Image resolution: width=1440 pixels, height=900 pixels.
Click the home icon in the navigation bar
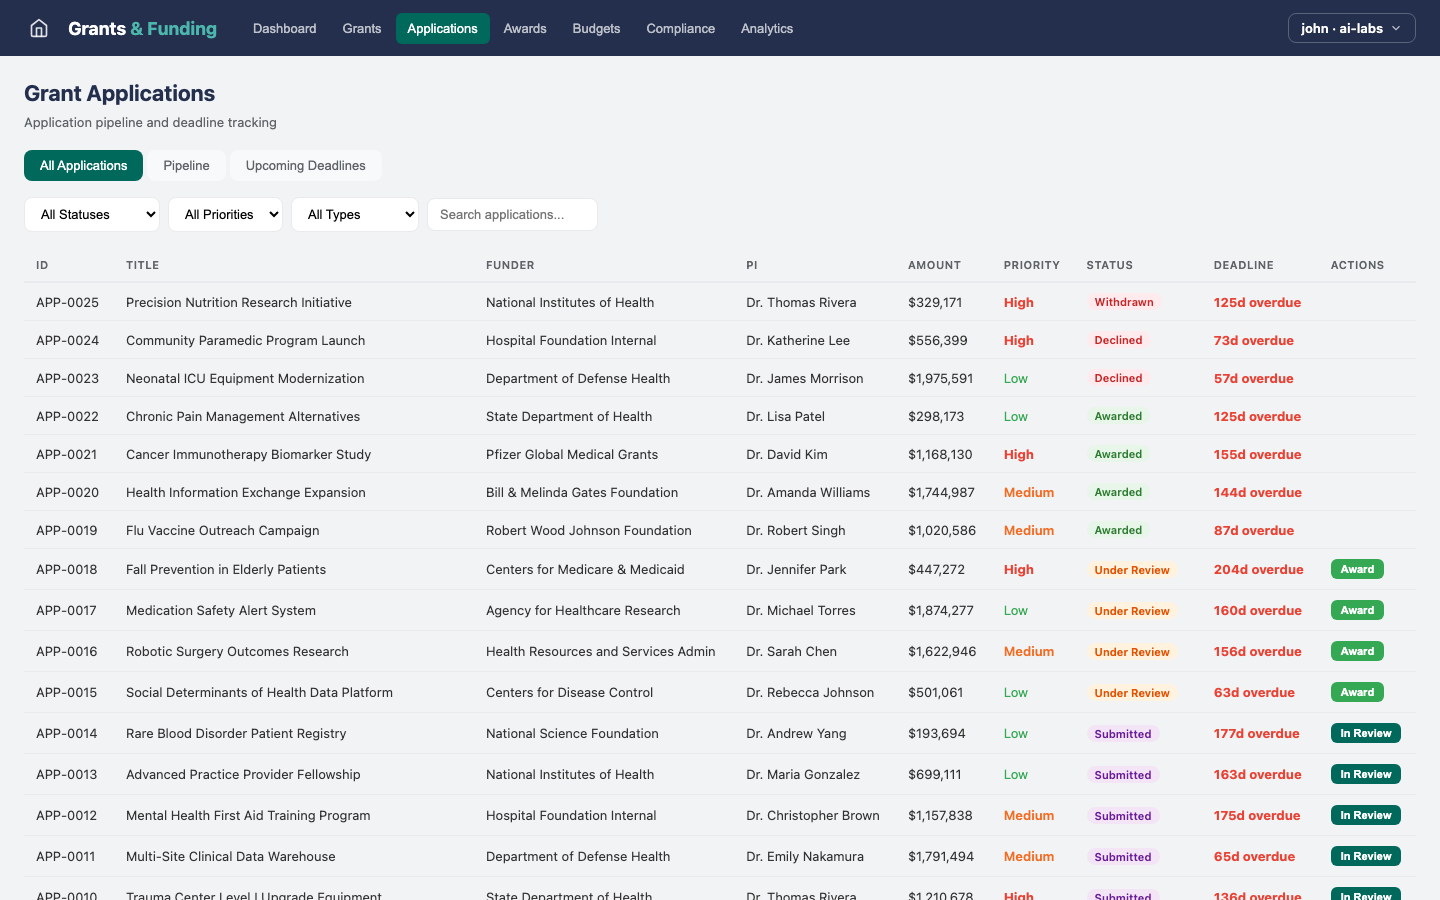pos(38,28)
